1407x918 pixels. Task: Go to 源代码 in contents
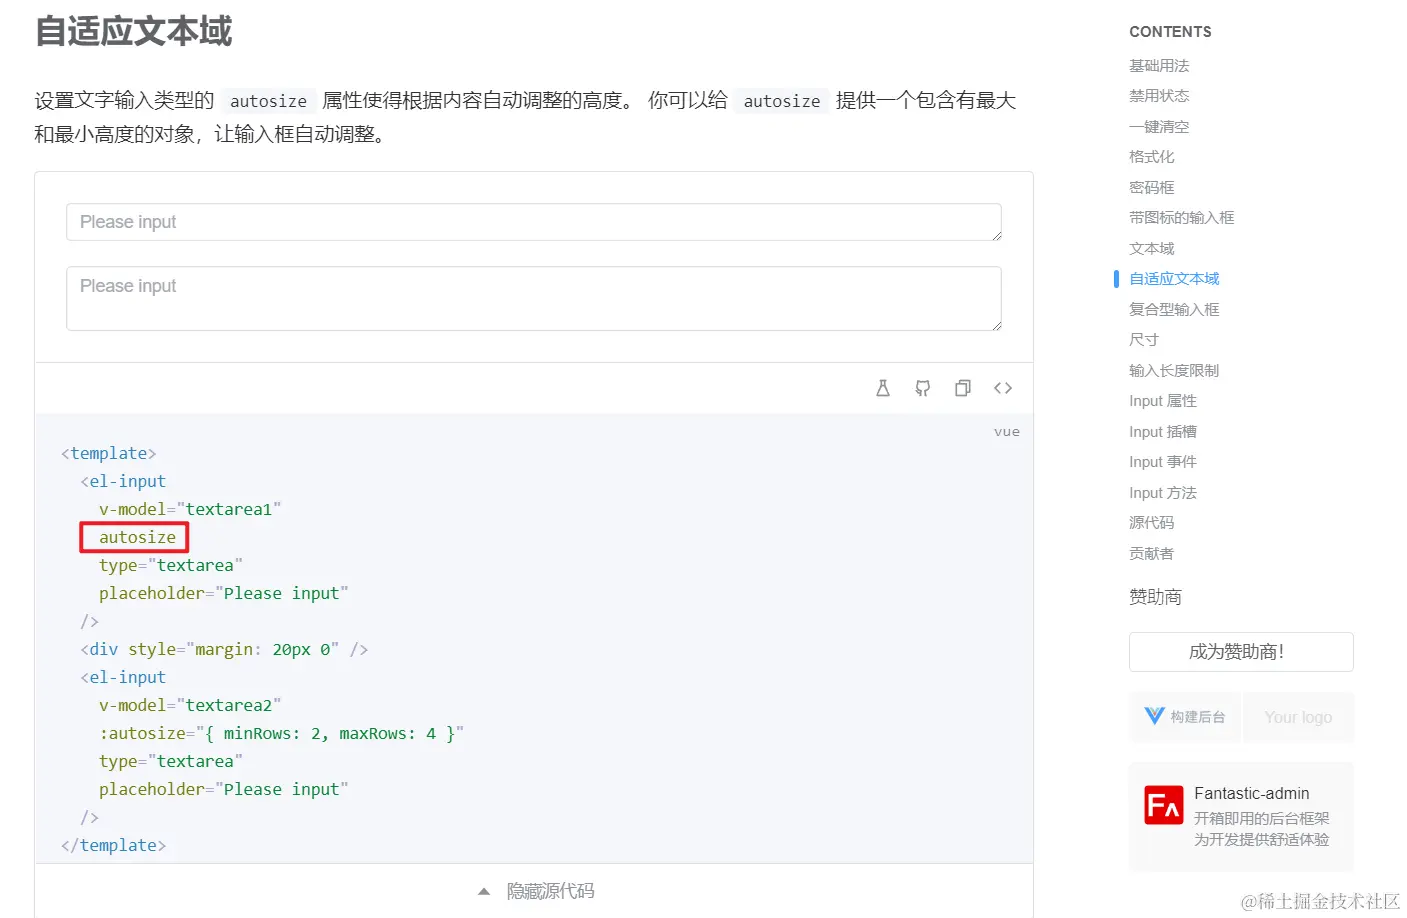point(1152,523)
